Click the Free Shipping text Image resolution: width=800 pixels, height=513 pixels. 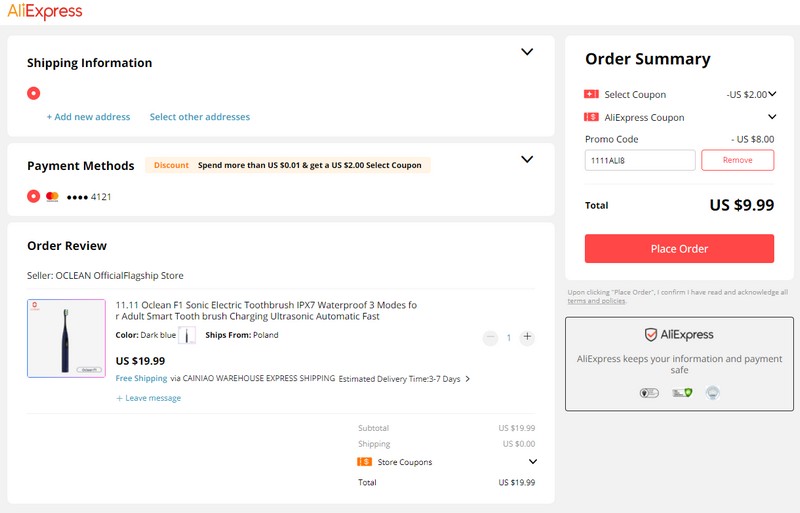[x=141, y=378]
